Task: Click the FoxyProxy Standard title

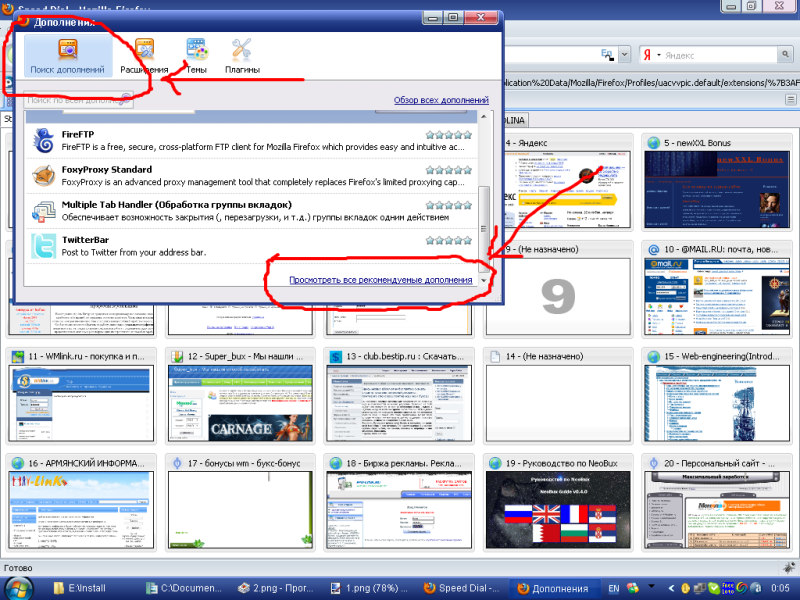Action: click(x=107, y=169)
